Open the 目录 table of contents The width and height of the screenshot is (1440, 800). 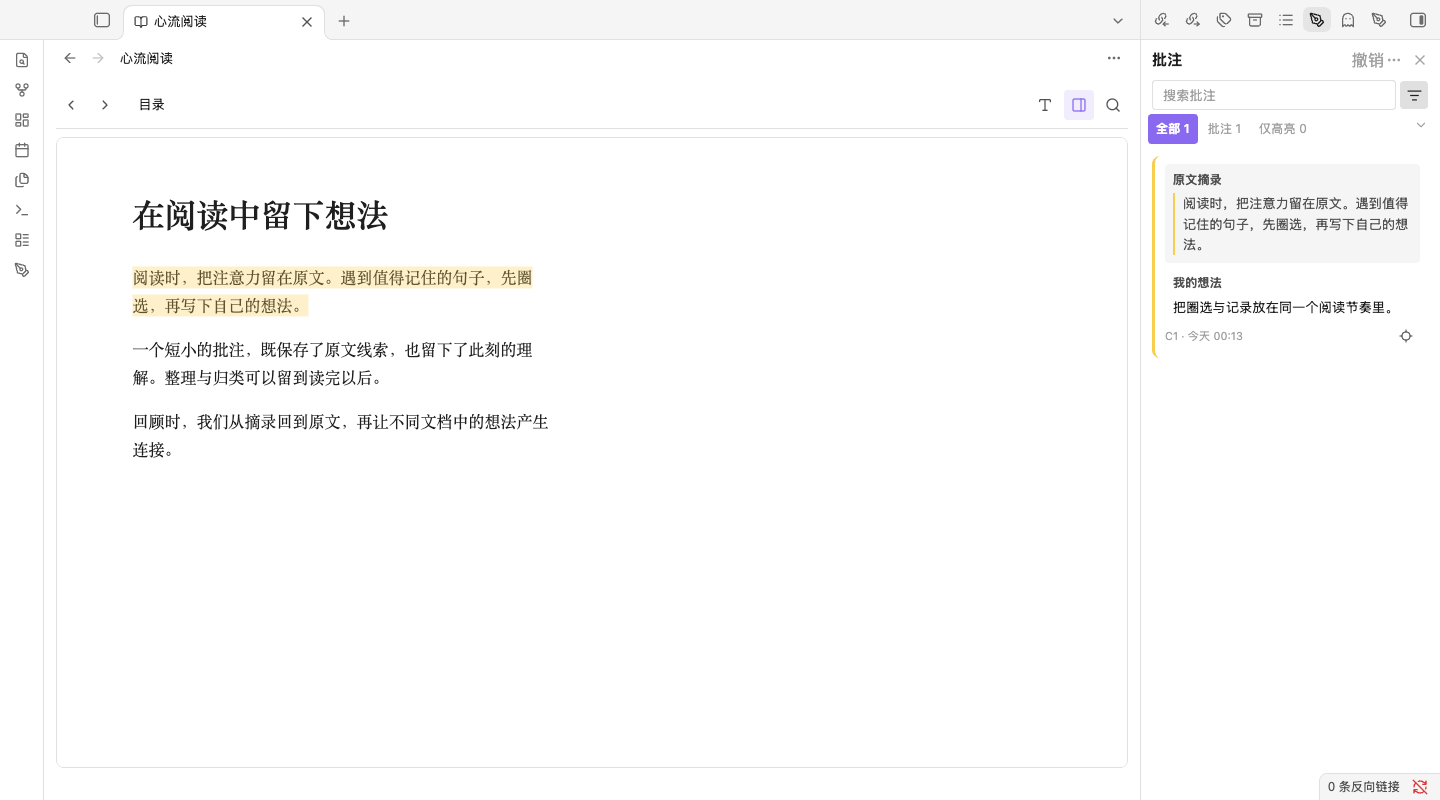tap(152, 105)
